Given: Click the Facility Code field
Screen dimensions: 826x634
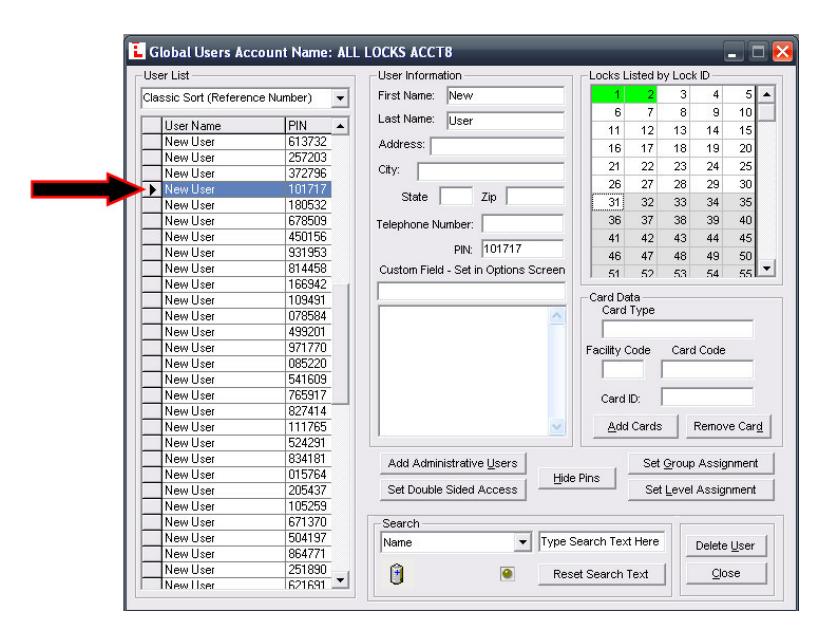Looking at the screenshot, I should click(623, 369).
